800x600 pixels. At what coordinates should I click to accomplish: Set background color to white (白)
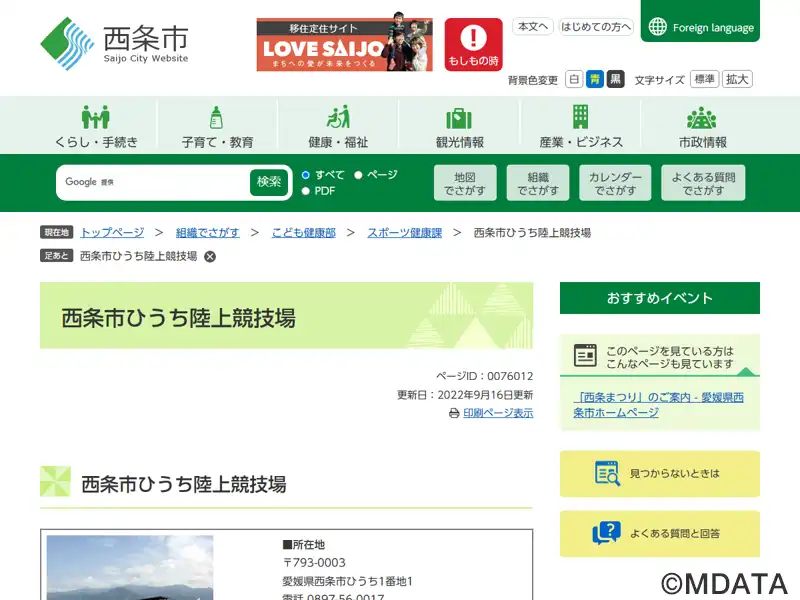coord(574,79)
